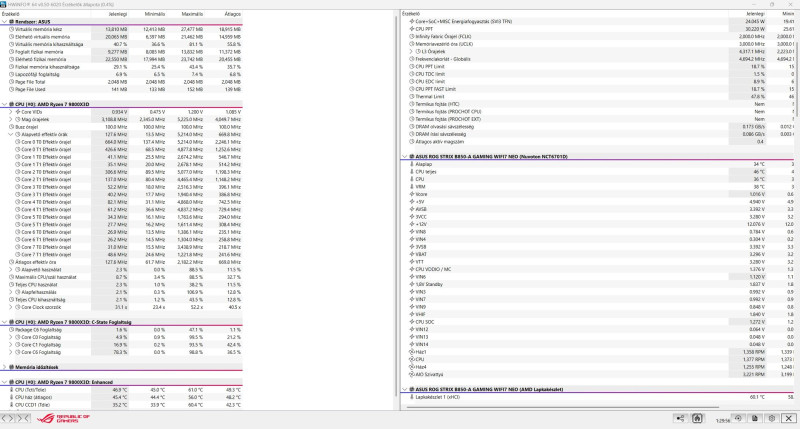
Task: Start logging with the document icon
Action: pos(755,419)
